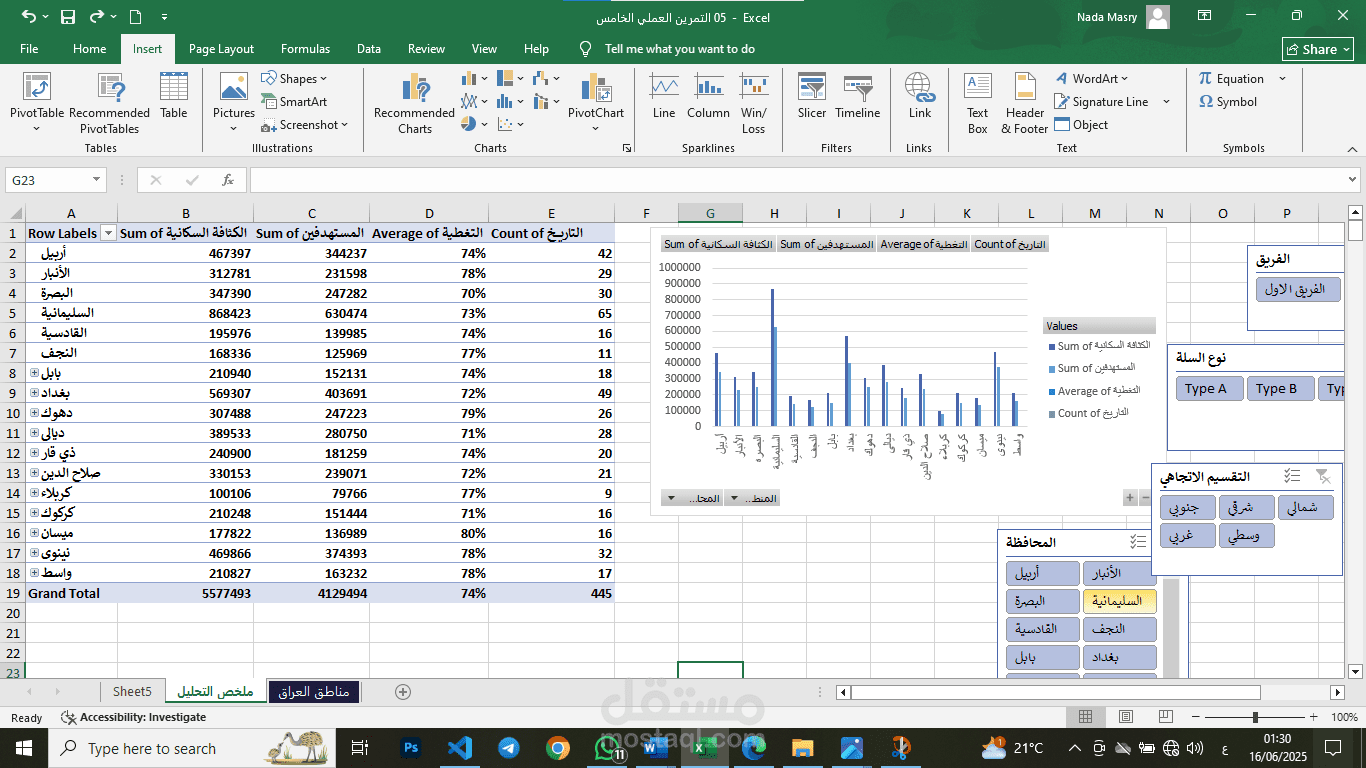Select the شمالي slicer button
The height and width of the screenshot is (768, 1366).
[x=1305, y=508]
